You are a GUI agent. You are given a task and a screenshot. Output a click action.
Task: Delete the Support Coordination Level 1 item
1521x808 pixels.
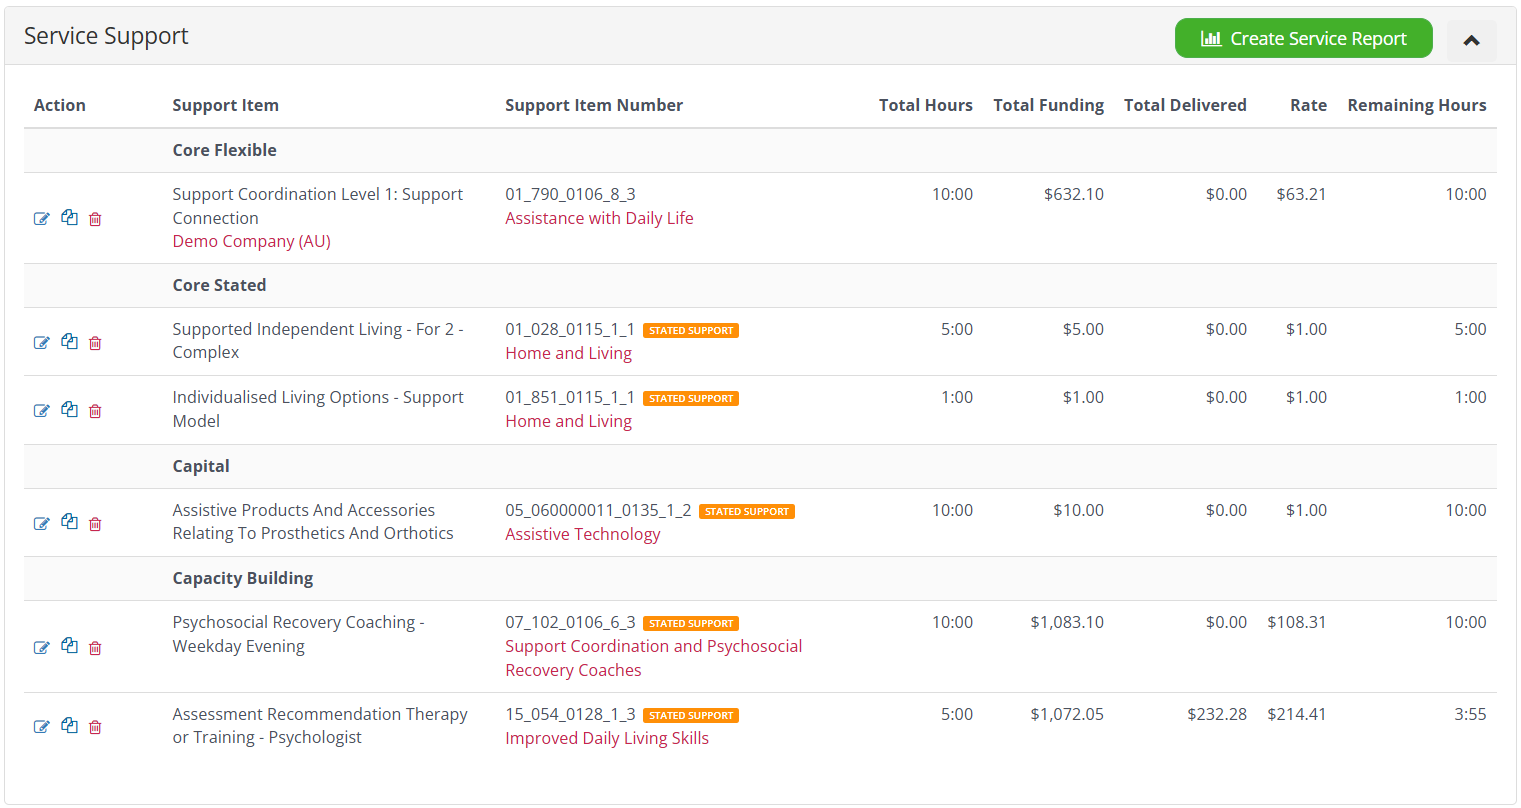(95, 219)
